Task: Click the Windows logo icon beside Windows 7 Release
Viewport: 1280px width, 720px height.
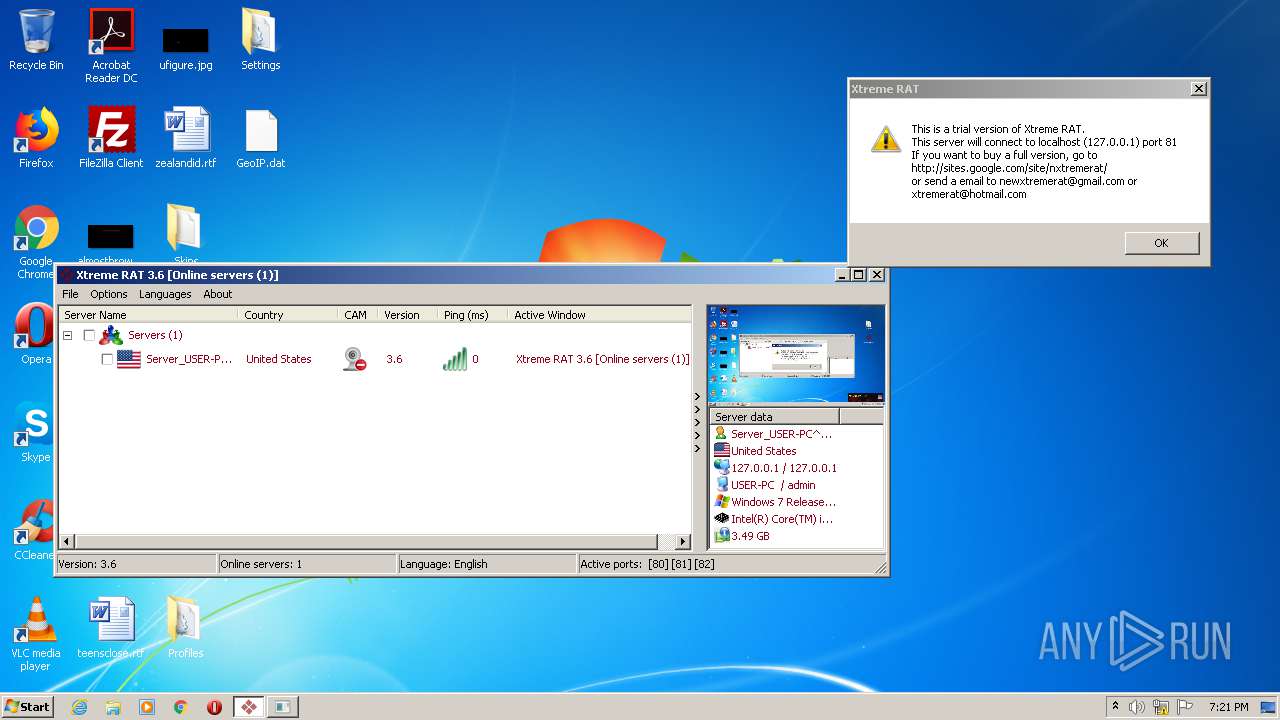Action: point(721,501)
